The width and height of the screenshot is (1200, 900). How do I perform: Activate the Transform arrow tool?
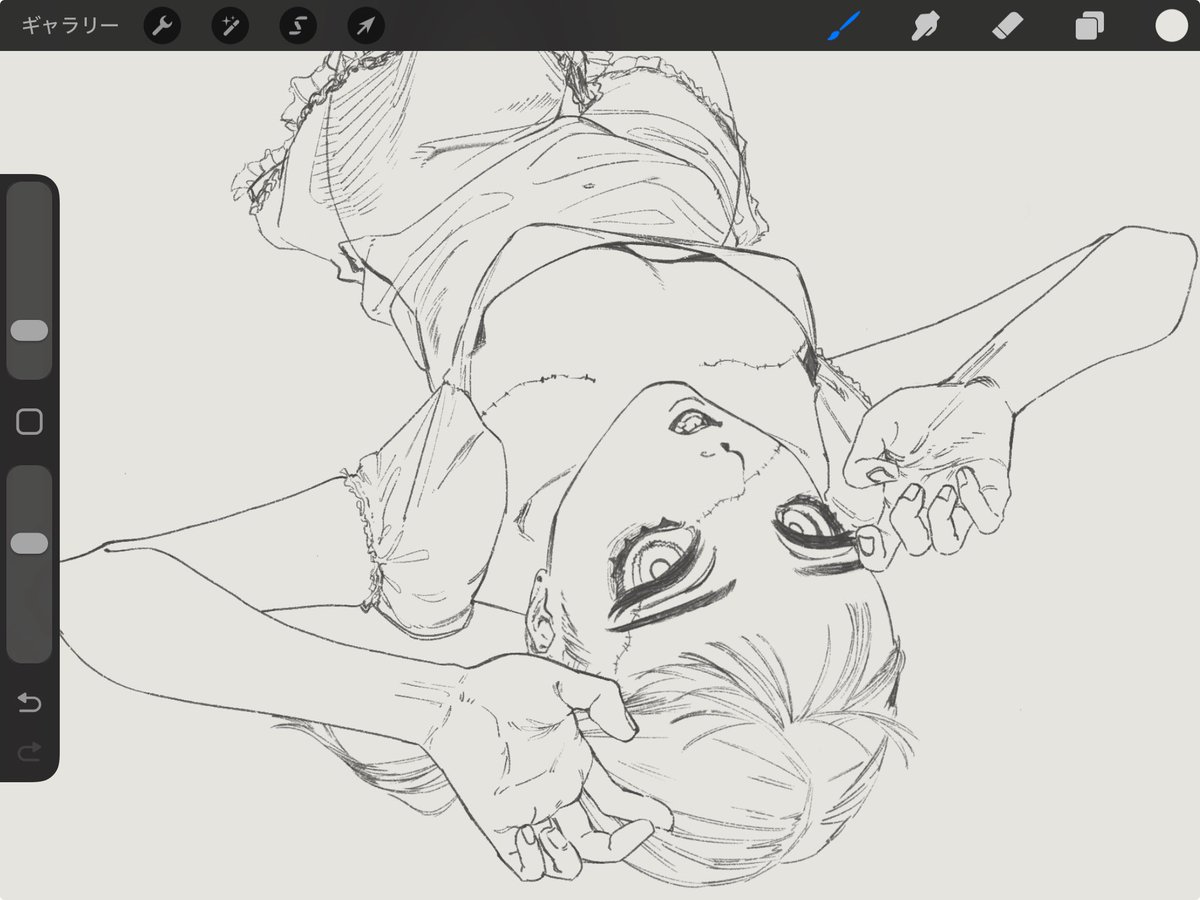(366, 26)
